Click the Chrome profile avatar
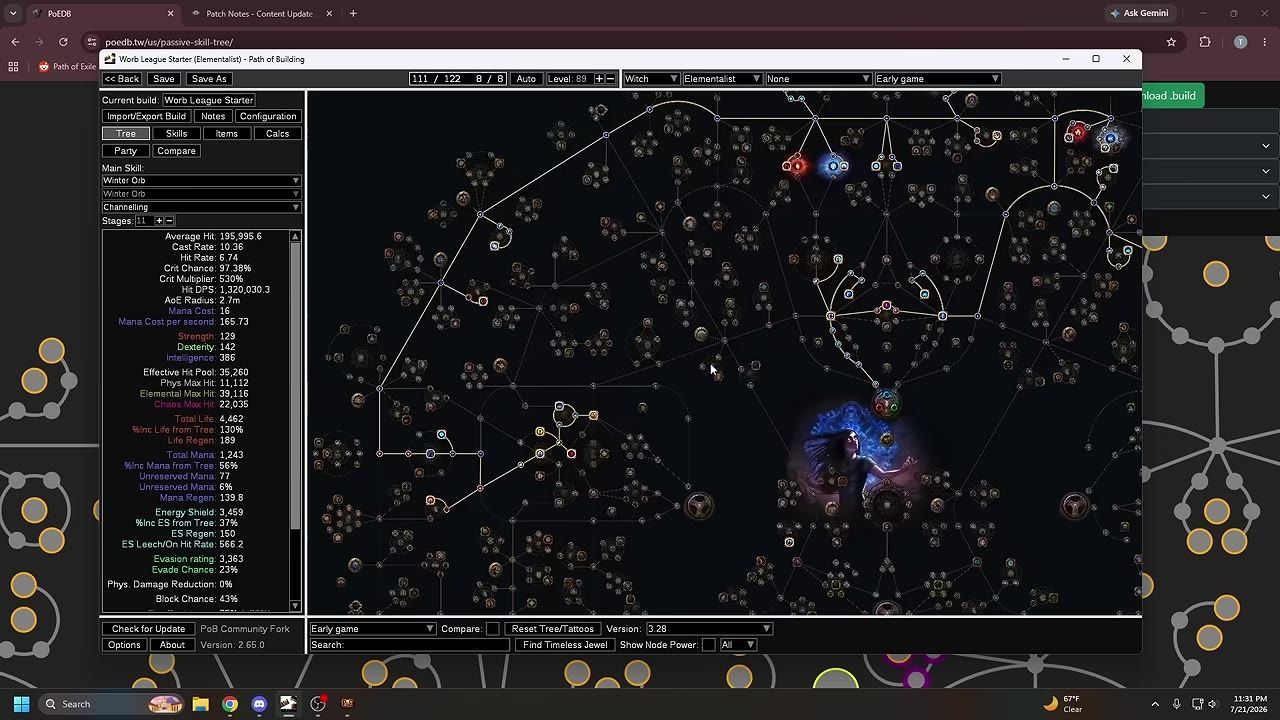The width and height of the screenshot is (1280, 720). tap(1241, 42)
